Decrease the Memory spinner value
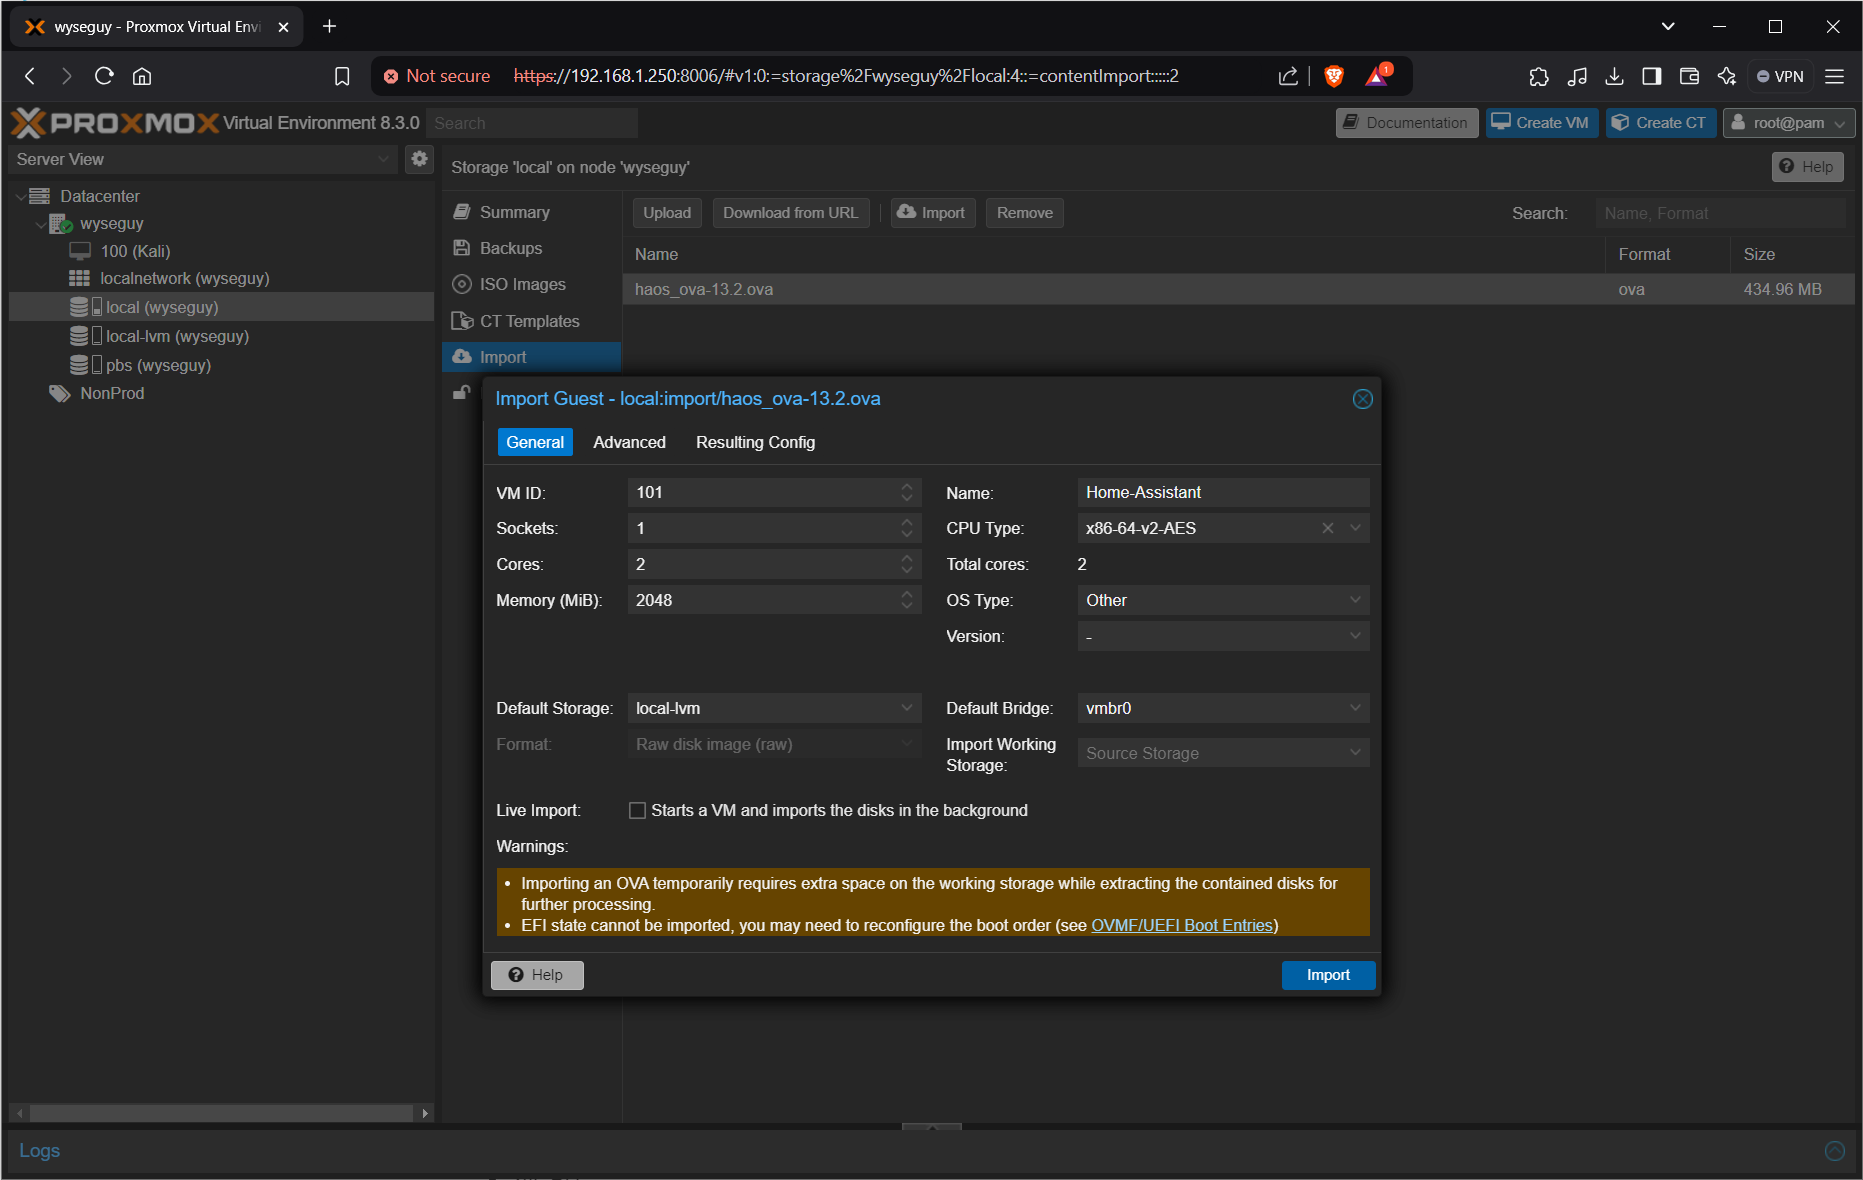 [x=906, y=606]
